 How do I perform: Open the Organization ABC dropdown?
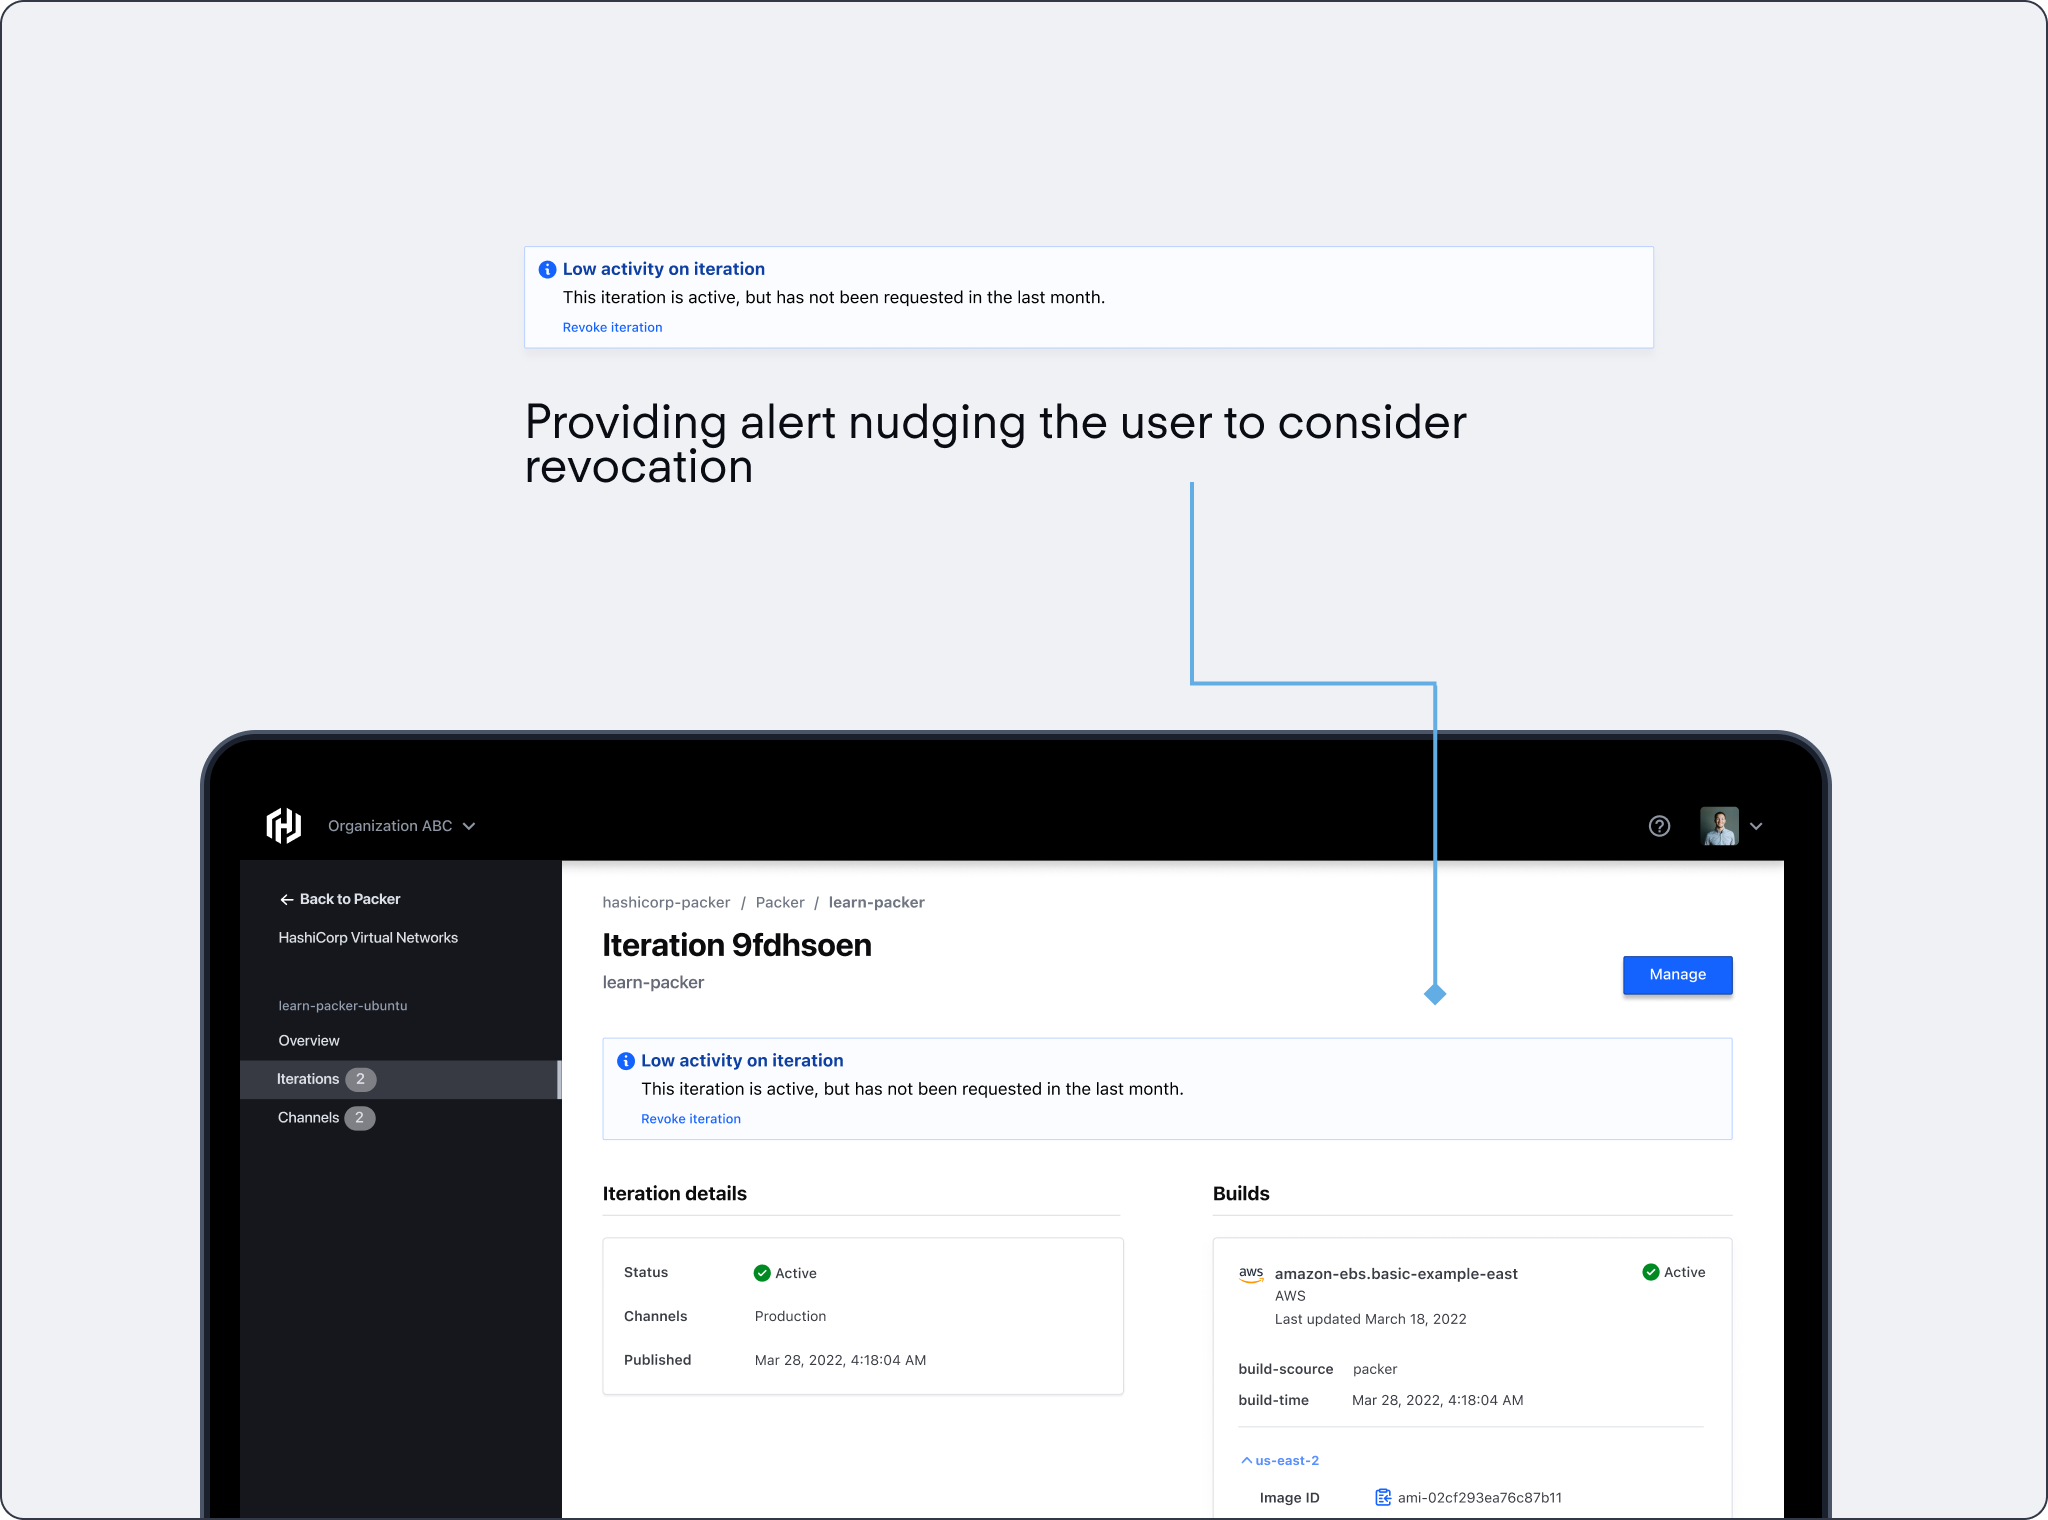pos(402,826)
